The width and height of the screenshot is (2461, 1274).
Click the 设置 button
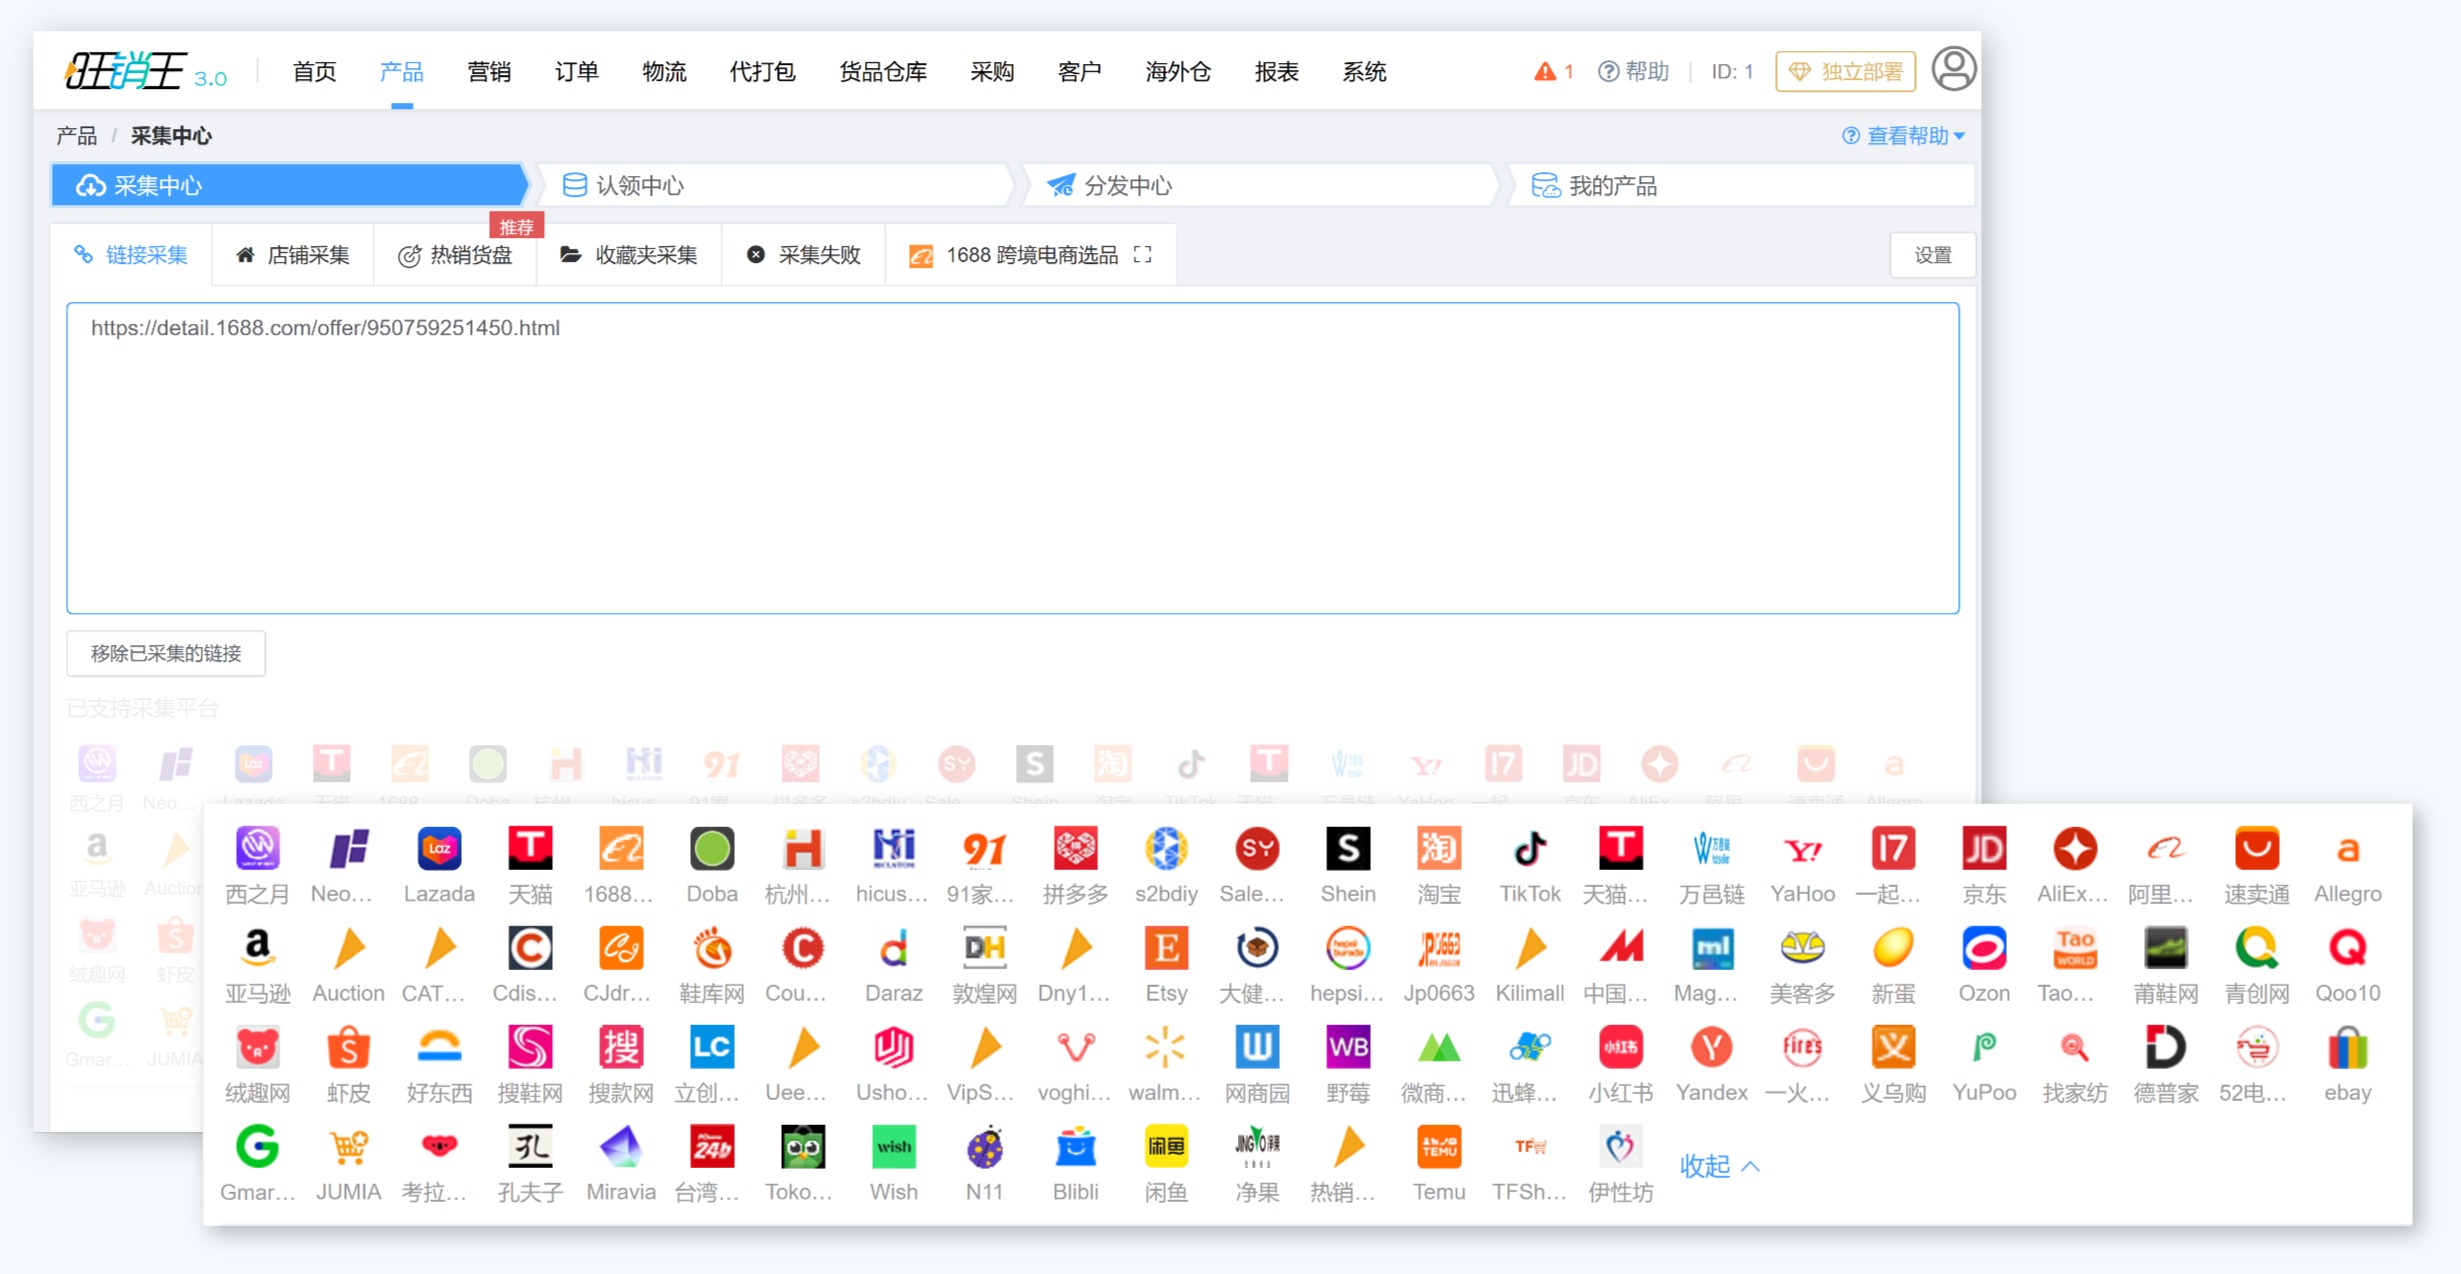coord(1932,255)
